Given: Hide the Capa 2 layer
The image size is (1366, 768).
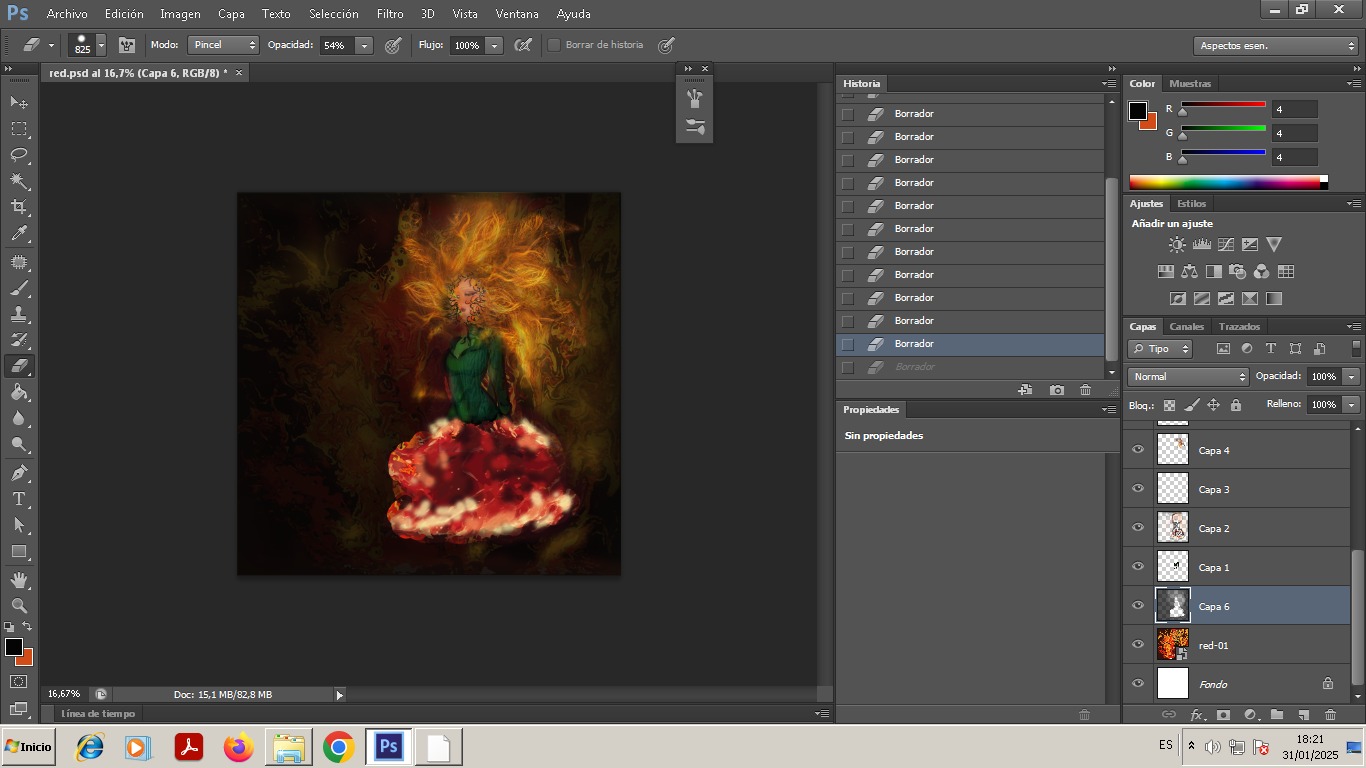Looking at the screenshot, I should [x=1138, y=528].
